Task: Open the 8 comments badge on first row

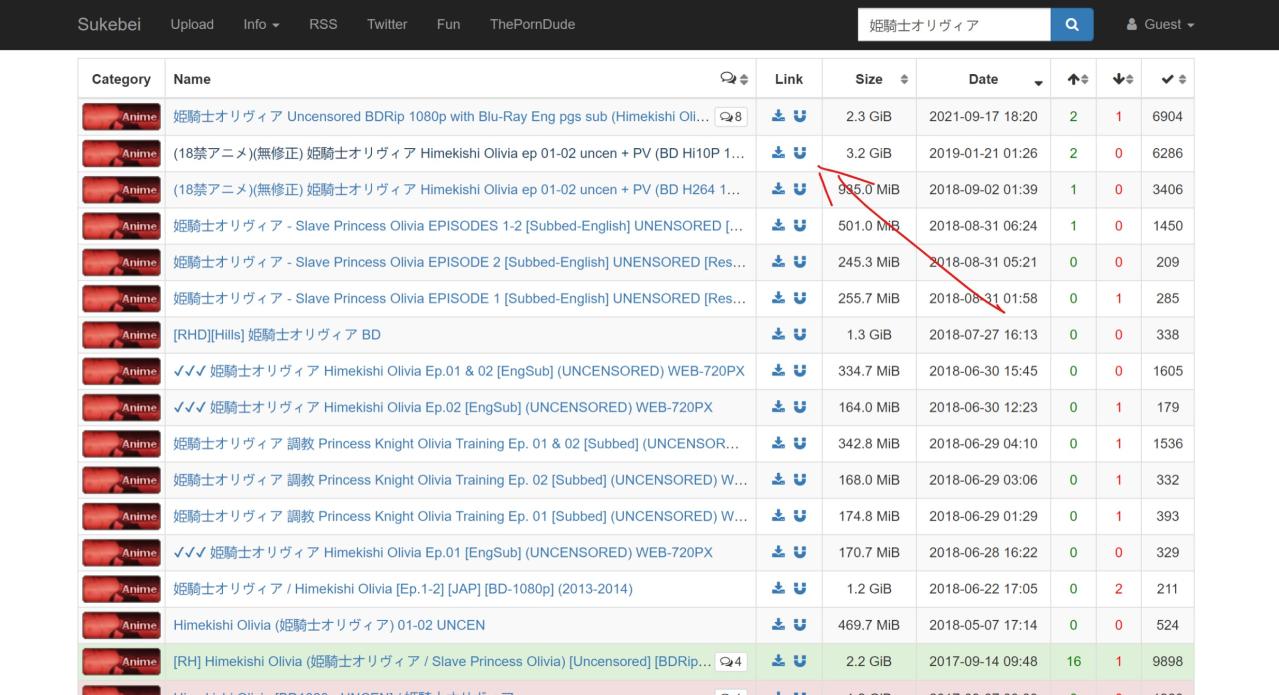Action: point(731,117)
